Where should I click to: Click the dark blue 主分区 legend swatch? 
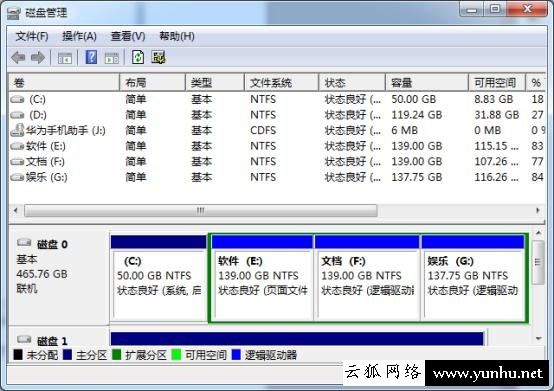pyautogui.click(x=67, y=355)
